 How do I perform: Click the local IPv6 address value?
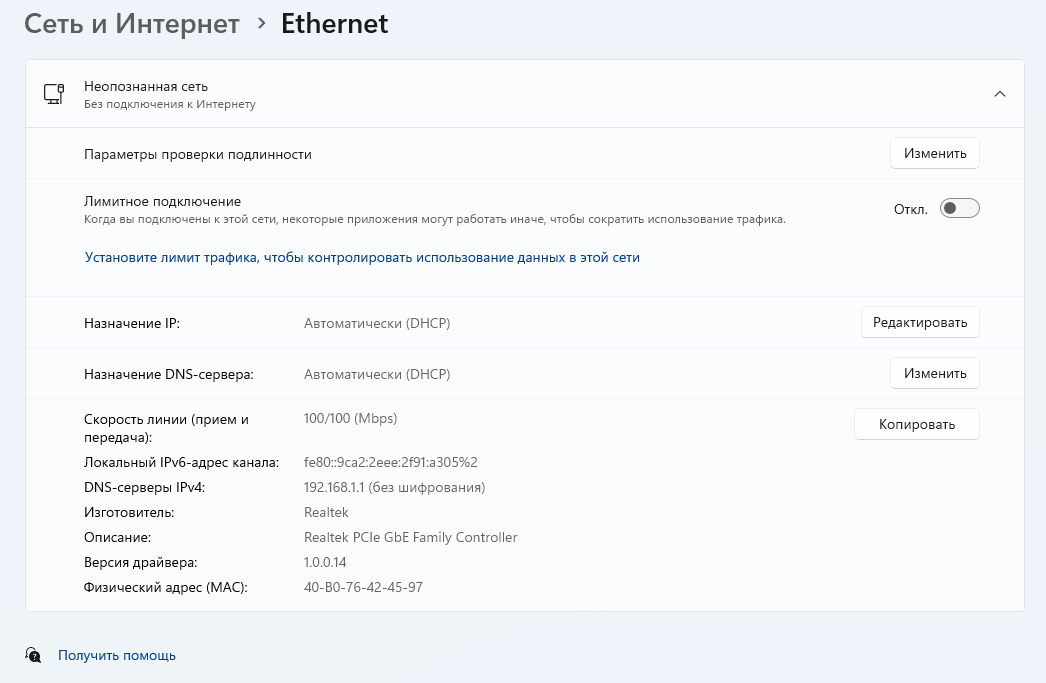[390, 462]
